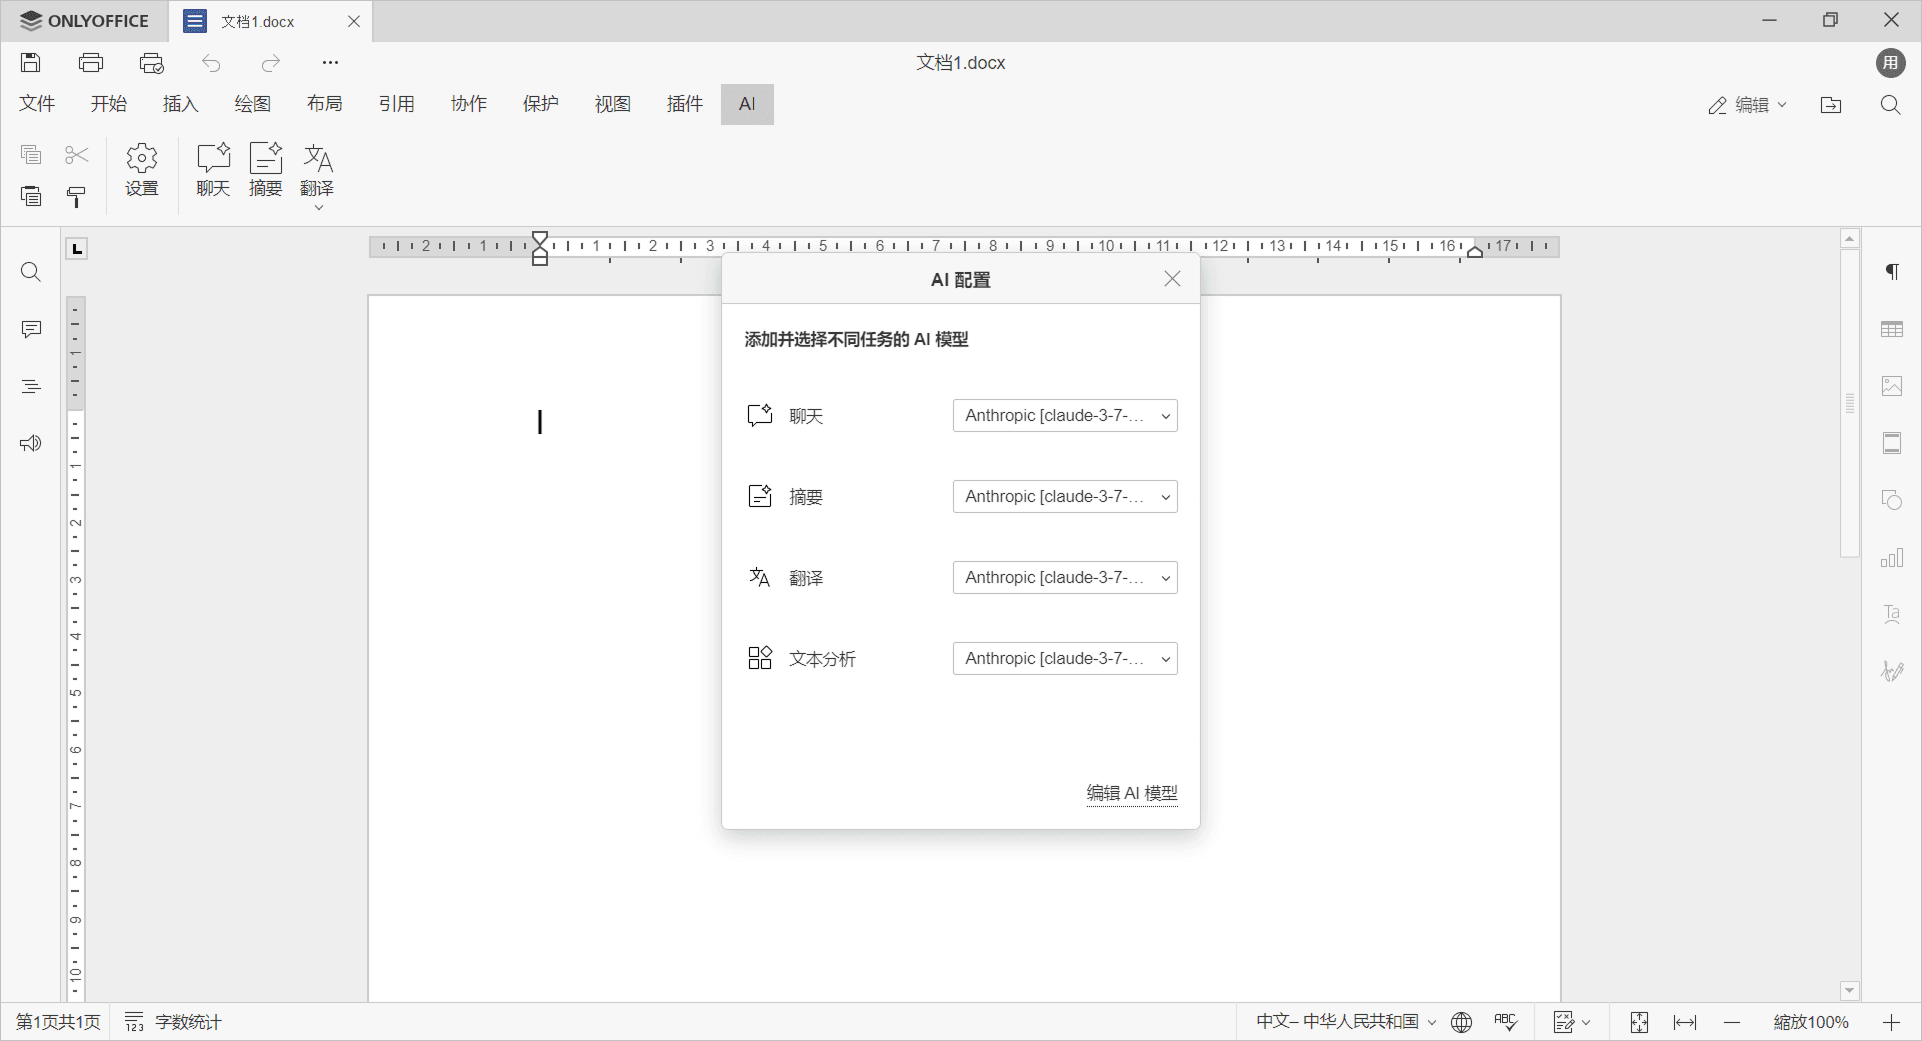Open the AI settings gear
1922x1041 pixels.
coord(142,169)
